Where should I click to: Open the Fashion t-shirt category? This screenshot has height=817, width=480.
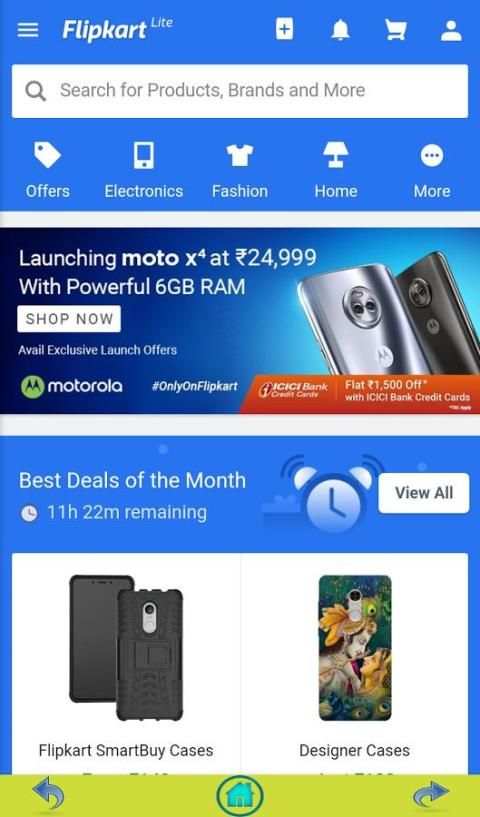coord(240,155)
